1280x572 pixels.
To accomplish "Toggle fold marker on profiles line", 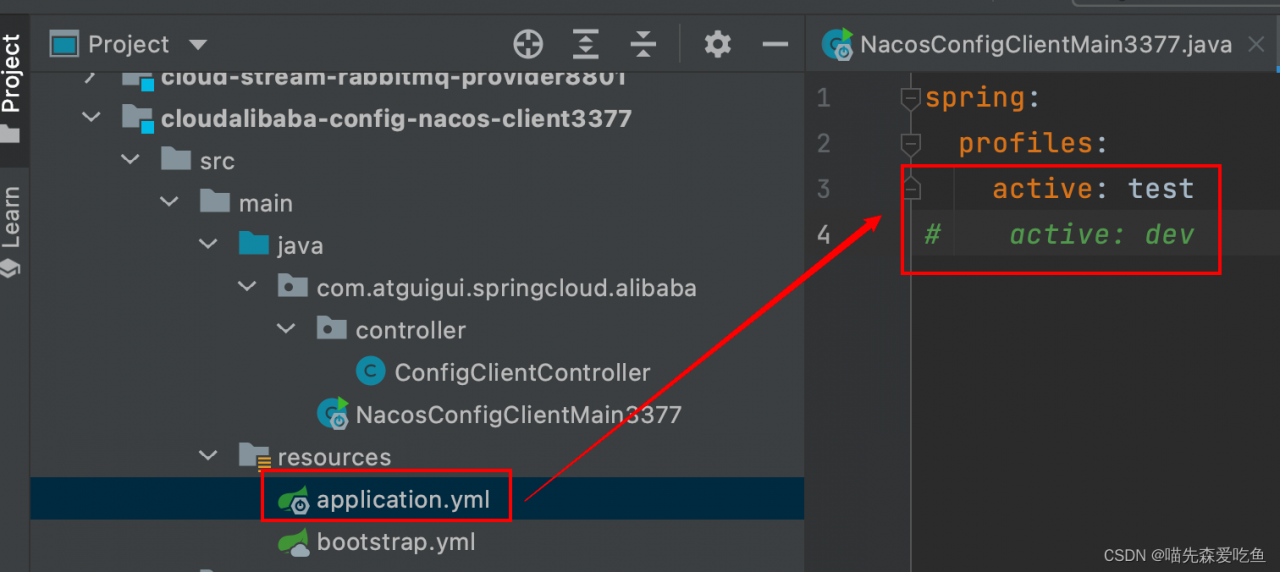I will tap(910, 143).
